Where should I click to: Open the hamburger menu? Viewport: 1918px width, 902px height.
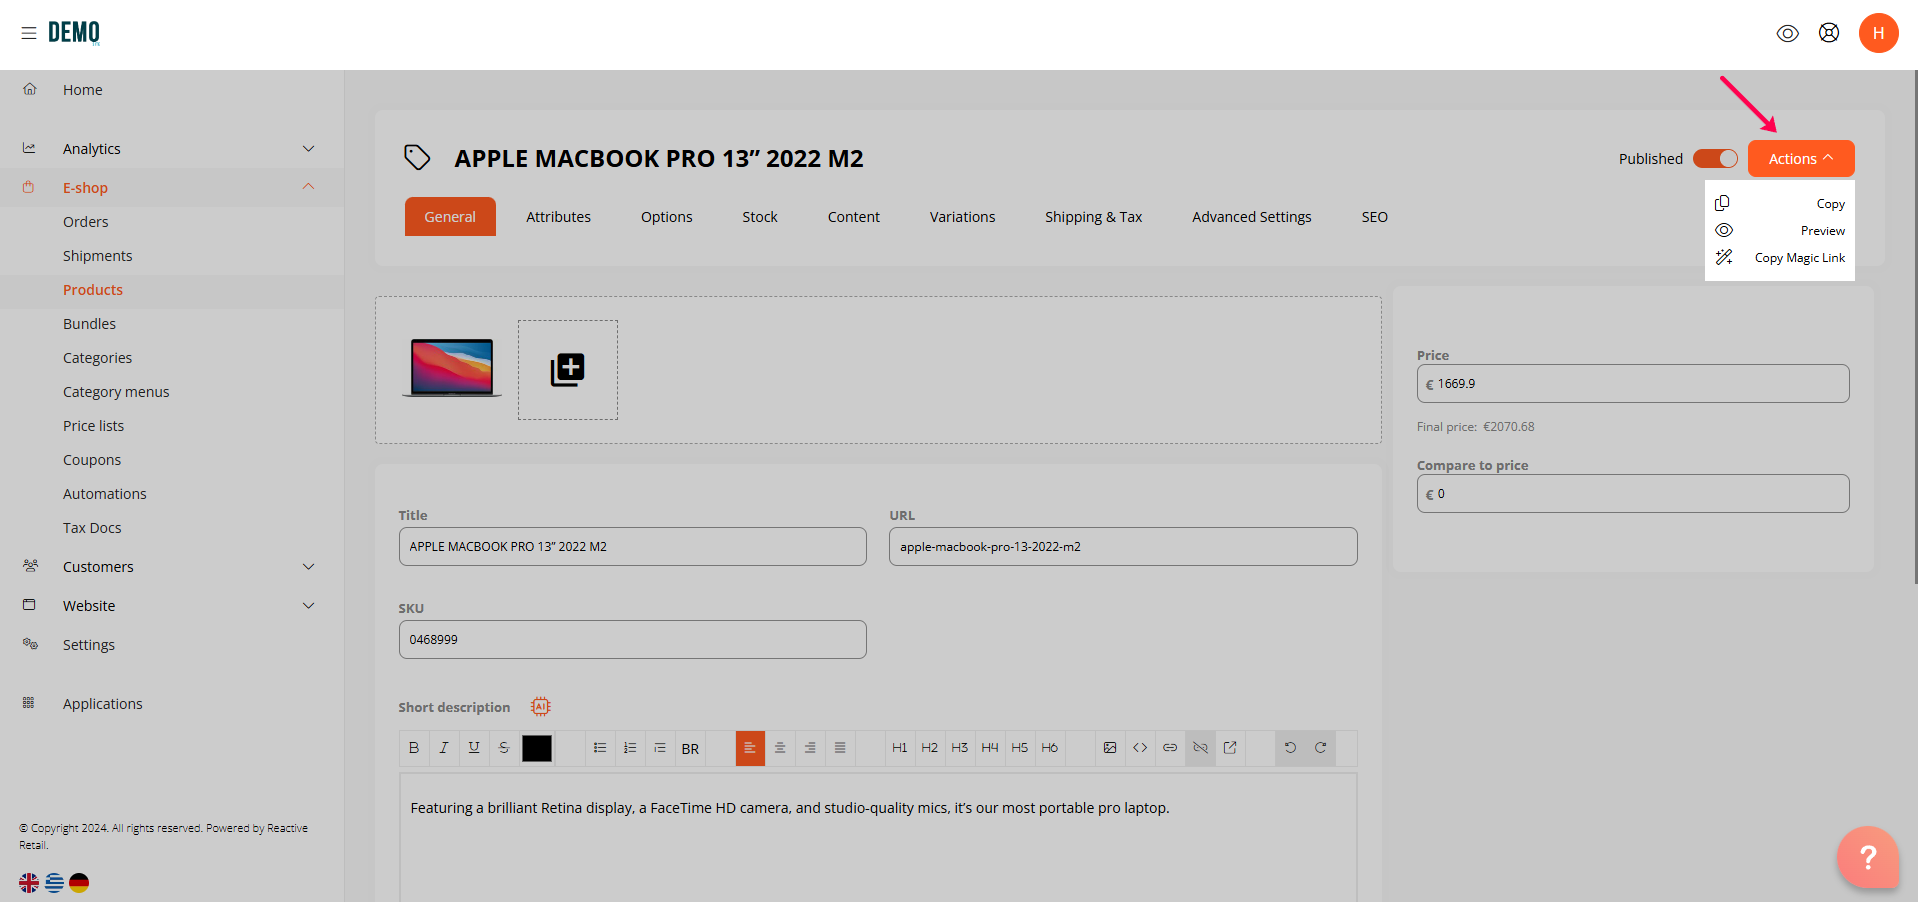29,33
